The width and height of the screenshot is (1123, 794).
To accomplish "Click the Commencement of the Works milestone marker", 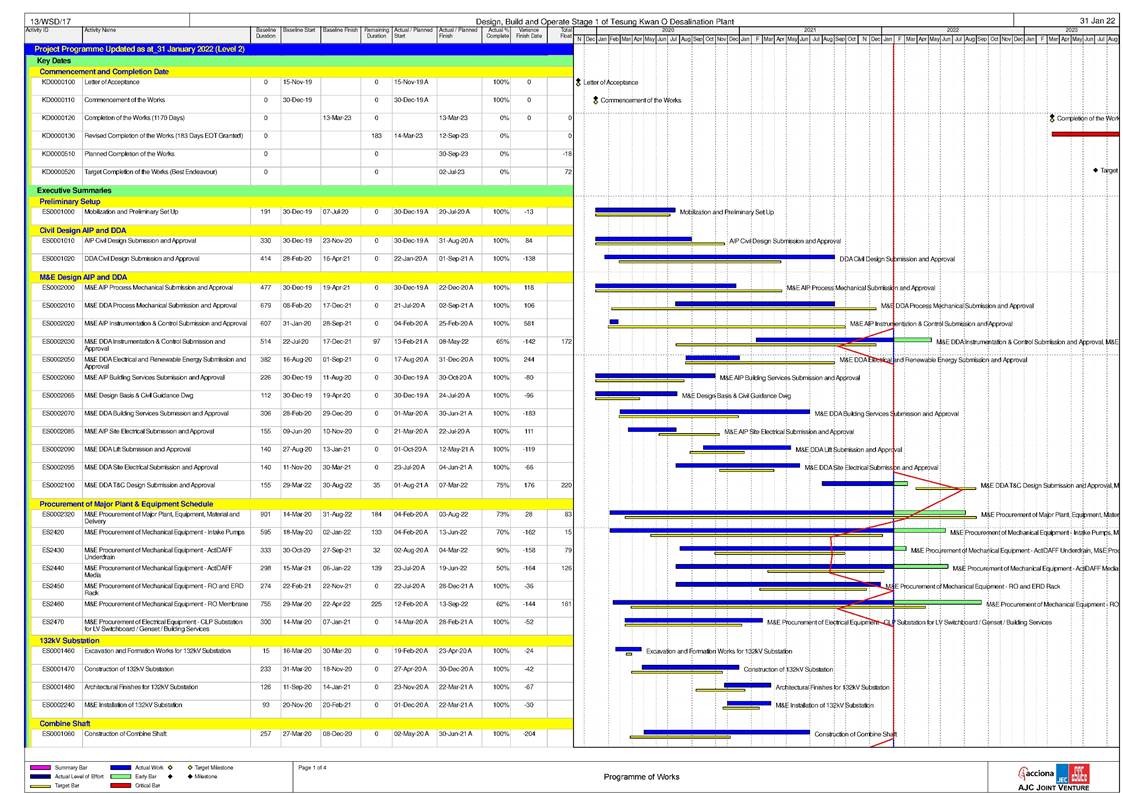I will coord(595,101).
